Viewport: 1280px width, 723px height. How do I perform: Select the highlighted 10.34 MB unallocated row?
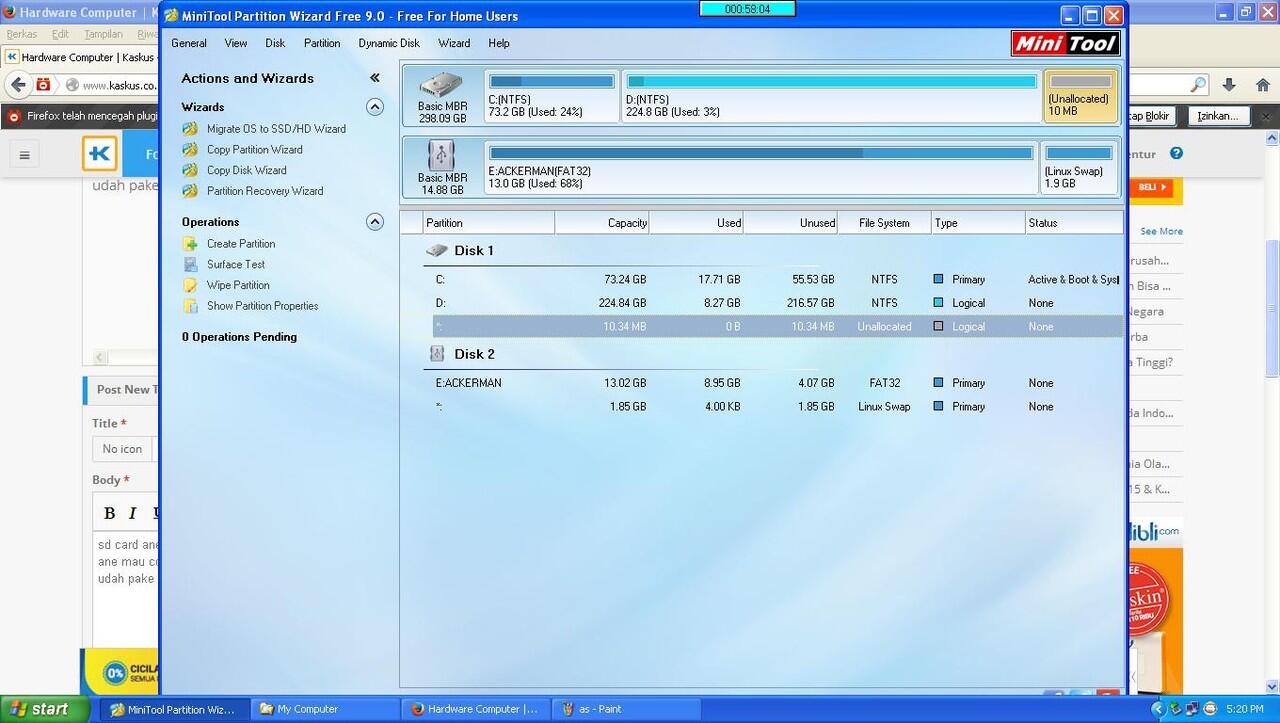coord(776,327)
